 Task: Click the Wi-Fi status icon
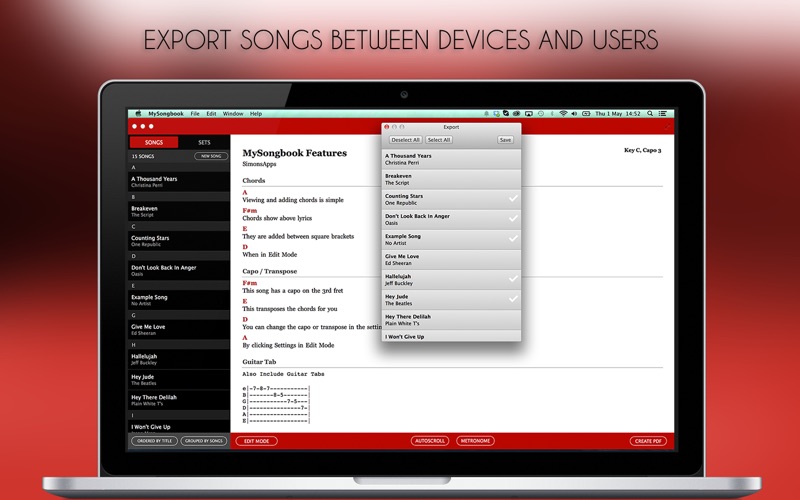pyautogui.click(x=563, y=114)
